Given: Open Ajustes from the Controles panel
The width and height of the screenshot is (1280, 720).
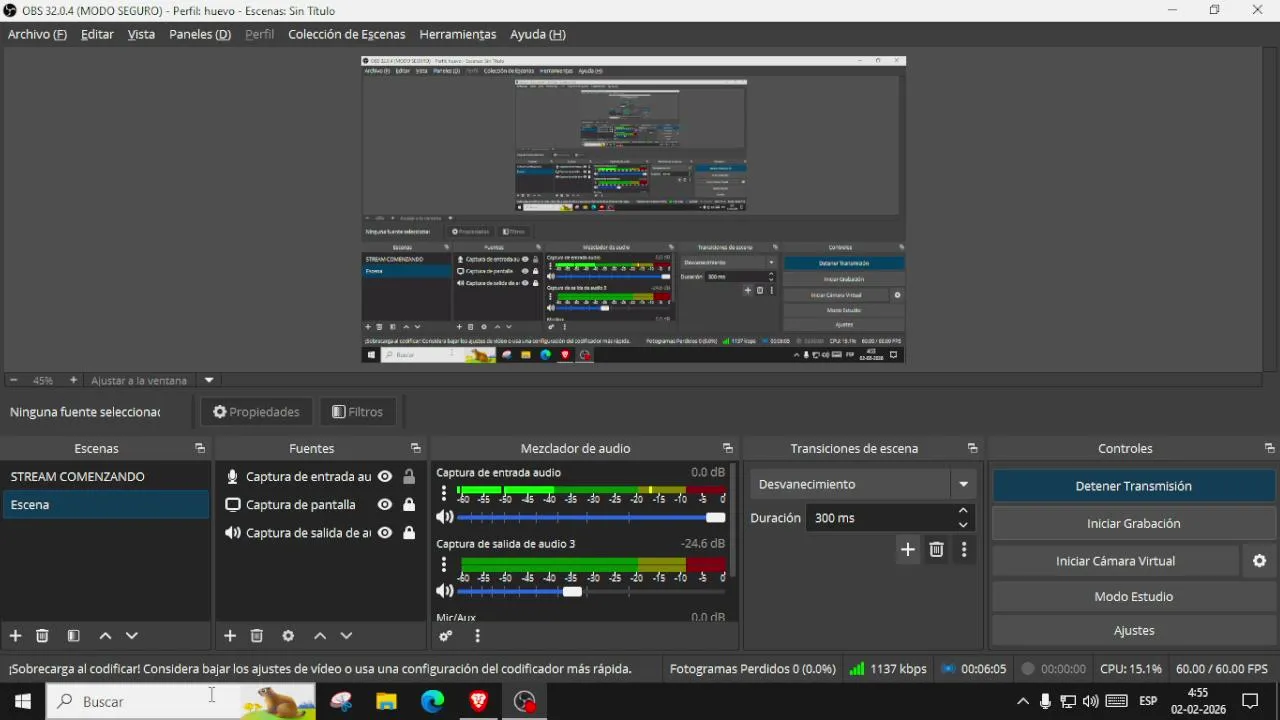Looking at the screenshot, I should tap(1133, 630).
